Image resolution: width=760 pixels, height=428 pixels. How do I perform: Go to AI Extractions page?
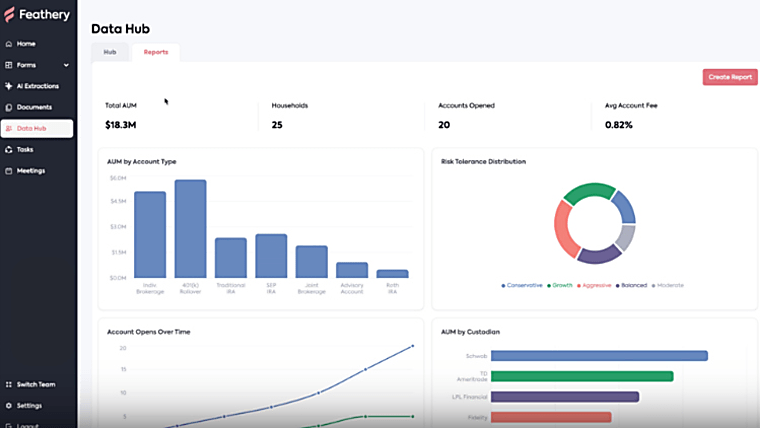[x=37, y=86]
